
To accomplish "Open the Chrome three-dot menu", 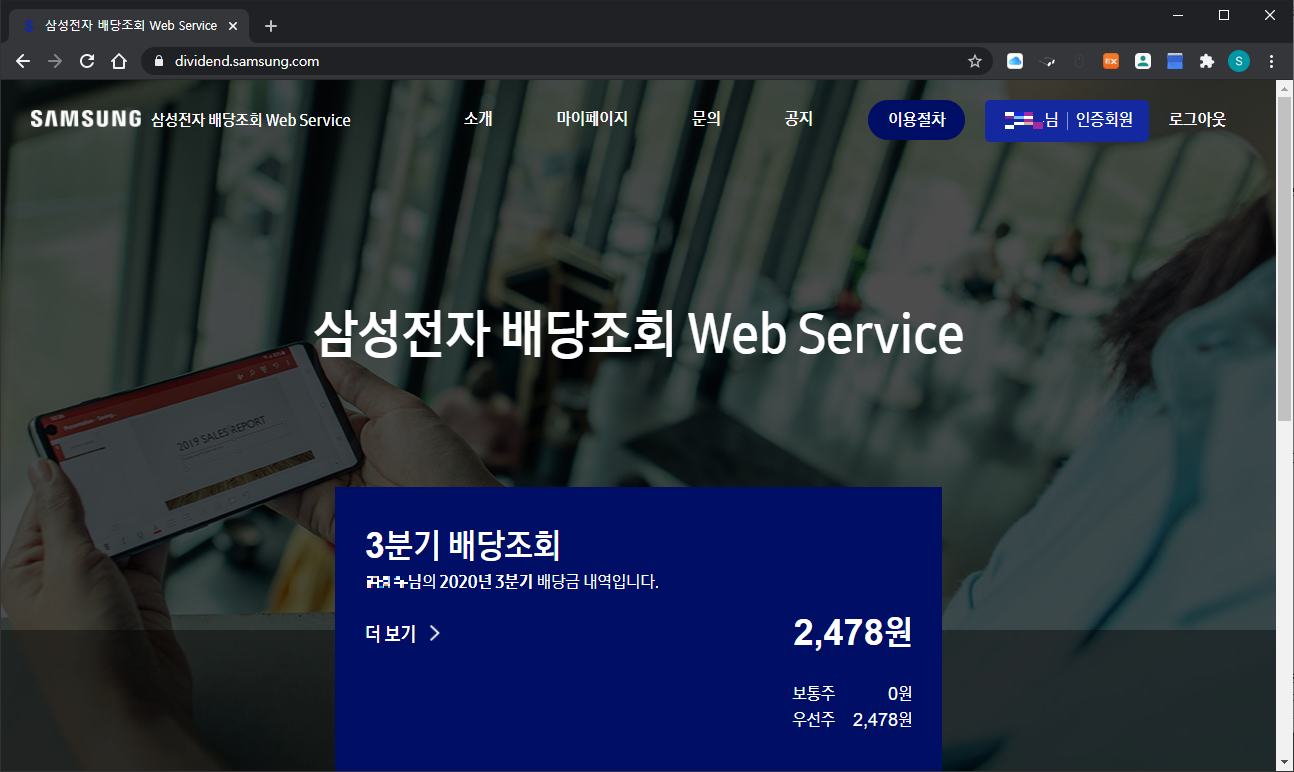I will [x=1271, y=61].
